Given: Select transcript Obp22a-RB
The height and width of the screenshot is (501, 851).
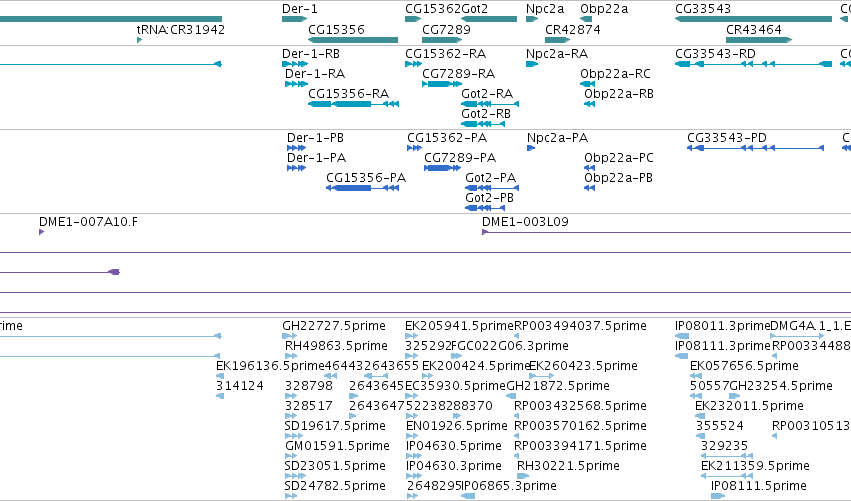Looking at the screenshot, I should 589,104.
